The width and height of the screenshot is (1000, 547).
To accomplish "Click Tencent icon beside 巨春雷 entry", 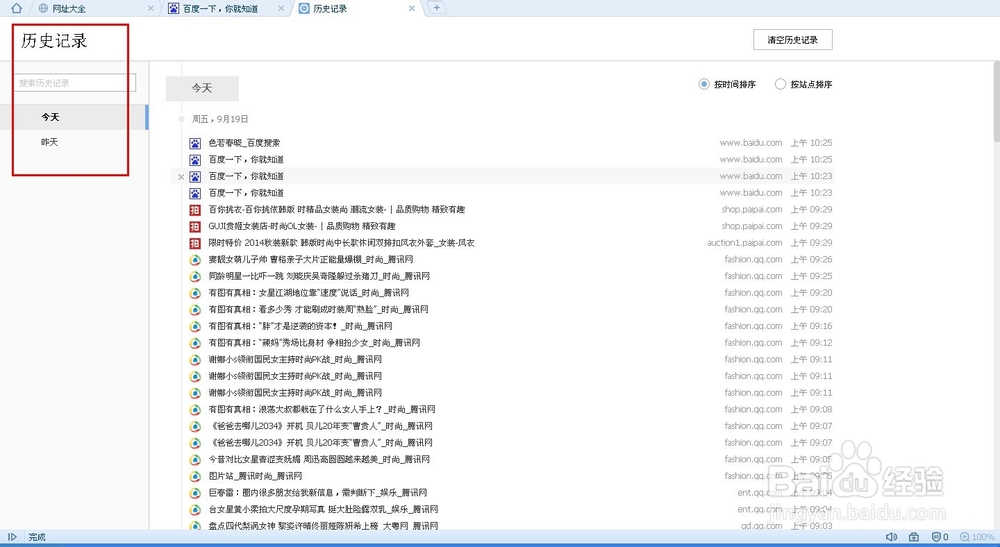I will [x=195, y=493].
